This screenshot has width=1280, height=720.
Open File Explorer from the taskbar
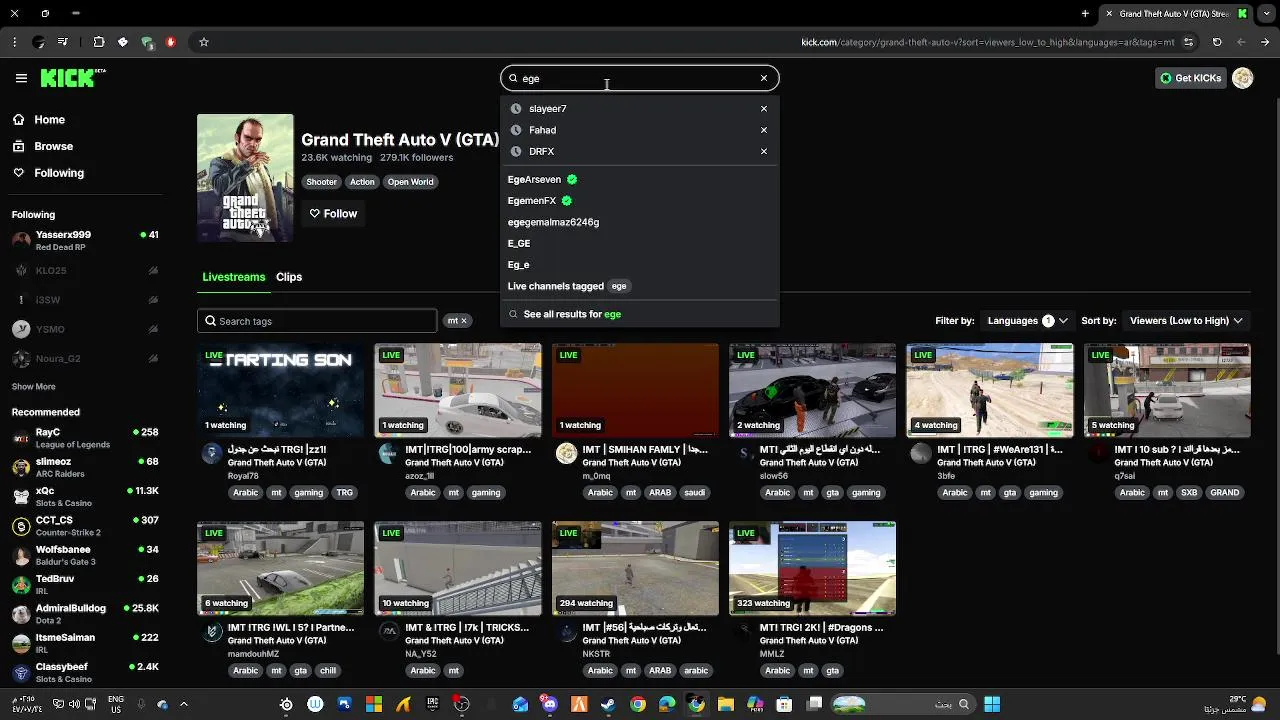click(726, 704)
